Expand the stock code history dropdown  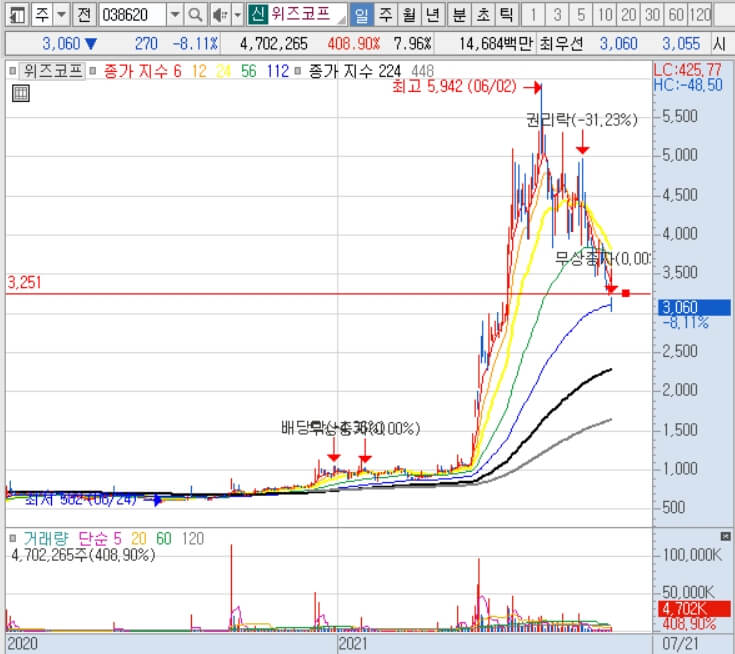coord(175,15)
